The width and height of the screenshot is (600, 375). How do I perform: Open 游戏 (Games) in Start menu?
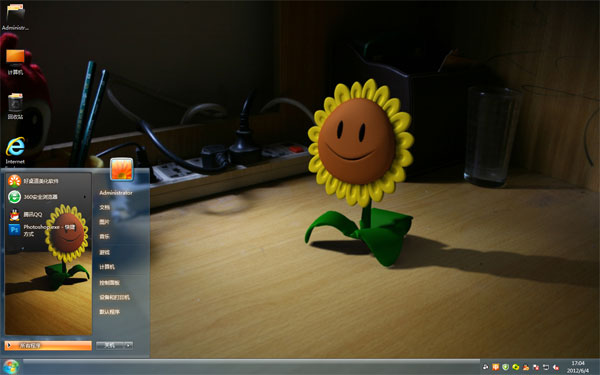tap(104, 252)
